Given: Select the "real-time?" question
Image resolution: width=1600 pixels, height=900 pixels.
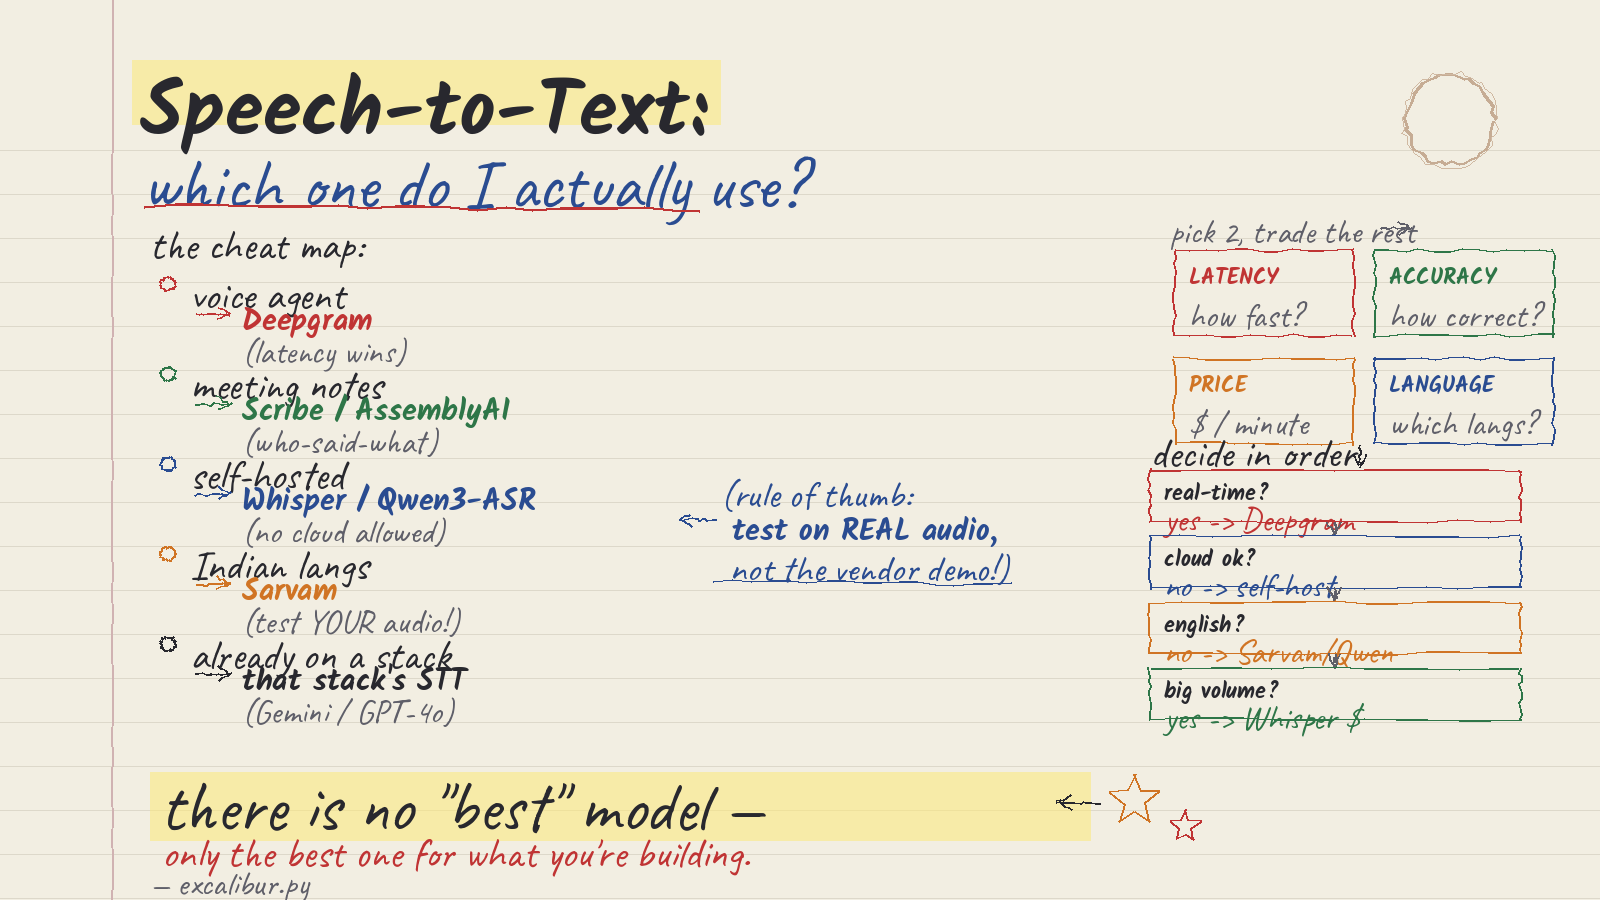Looking at the screenshot, I should coord(1216,492).
